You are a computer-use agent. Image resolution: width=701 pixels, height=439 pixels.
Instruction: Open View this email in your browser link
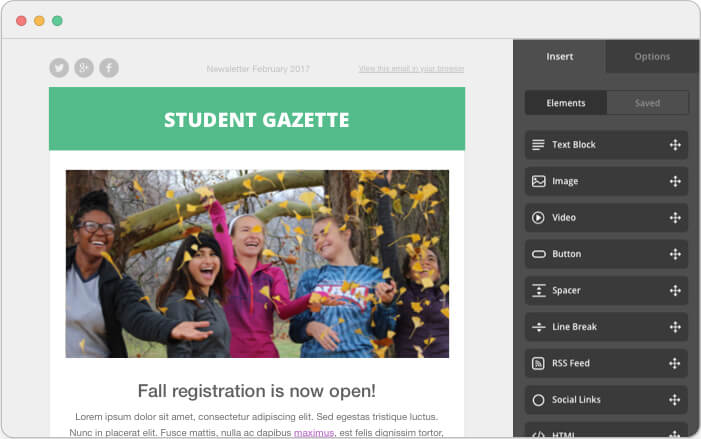411,69
